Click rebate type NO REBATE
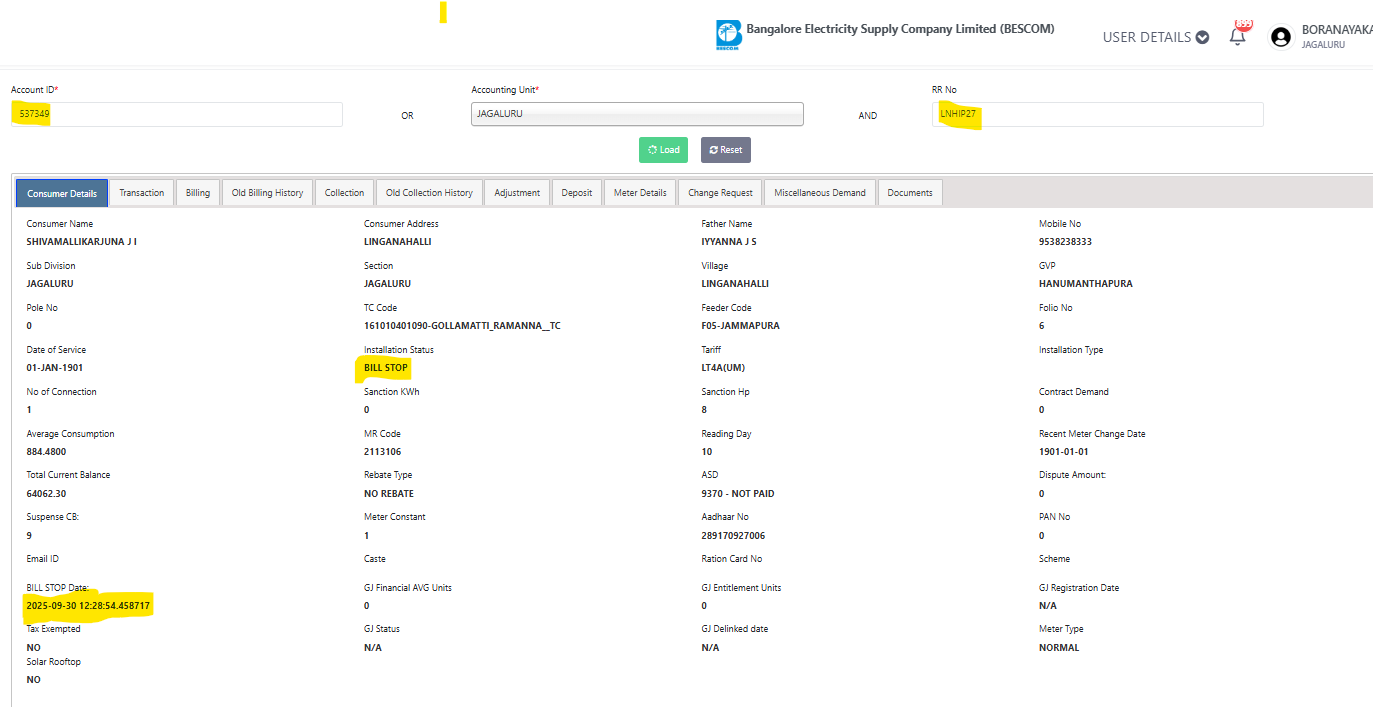1373x707 pixels. point(389,494)
